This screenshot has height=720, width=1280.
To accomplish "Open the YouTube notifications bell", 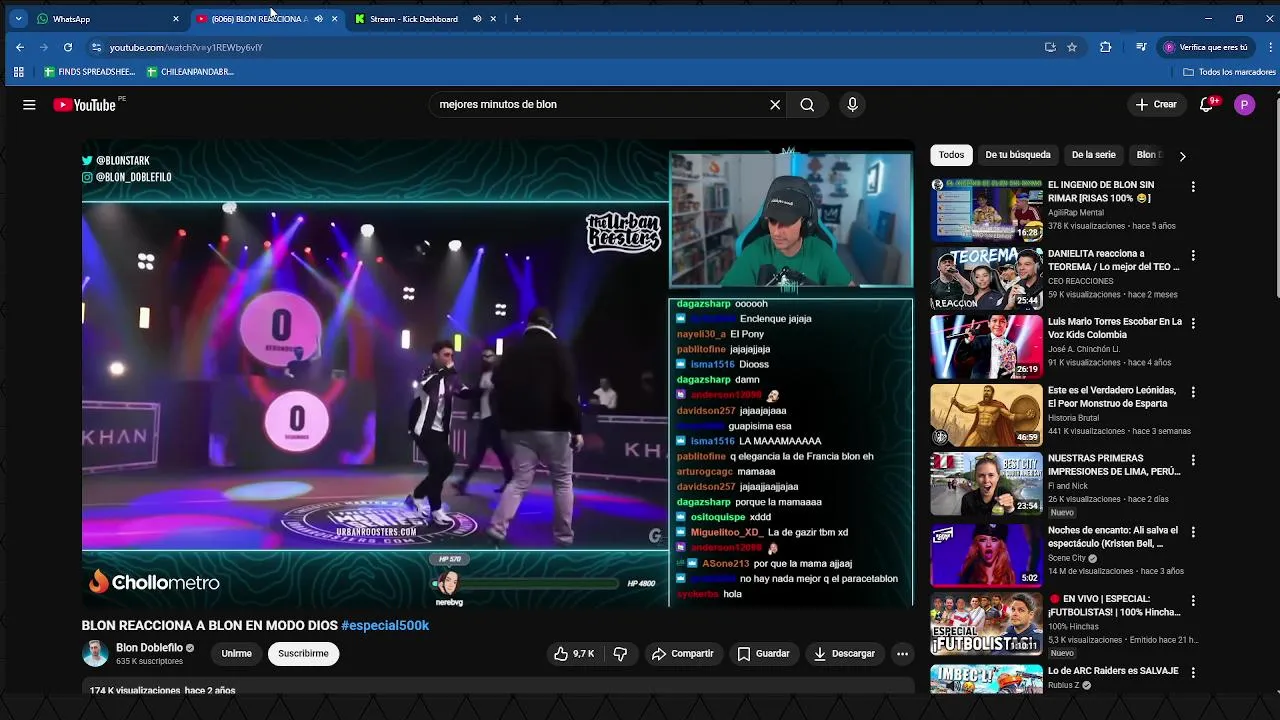I will coord(1207,104).
